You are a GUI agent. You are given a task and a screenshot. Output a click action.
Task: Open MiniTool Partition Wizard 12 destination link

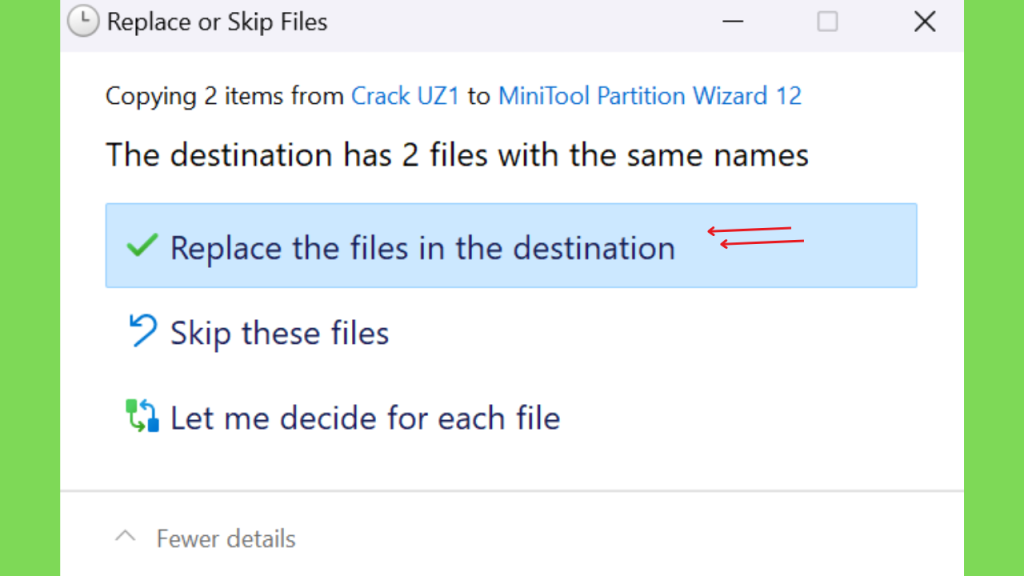click(650, 96)
